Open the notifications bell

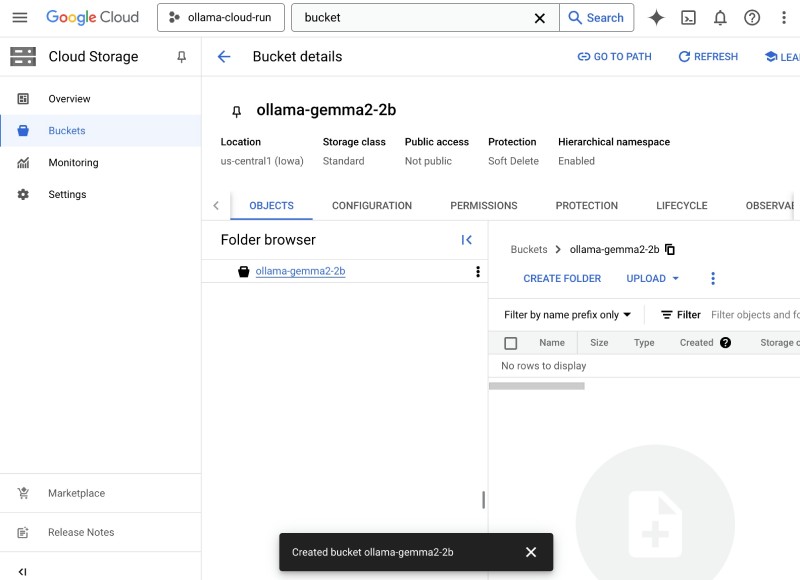pos(720,18)
